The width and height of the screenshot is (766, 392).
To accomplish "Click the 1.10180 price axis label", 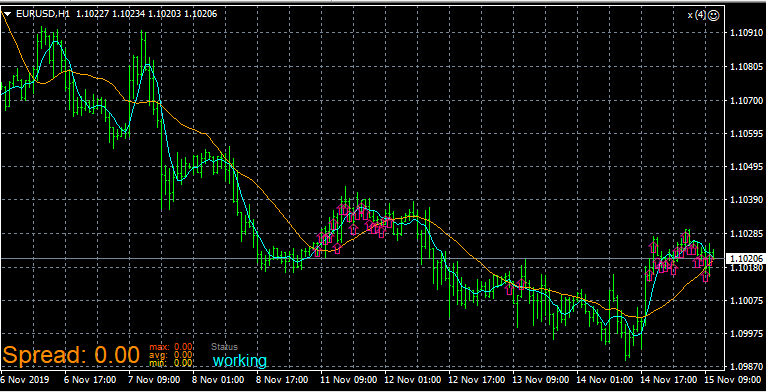I will point(746,268).
